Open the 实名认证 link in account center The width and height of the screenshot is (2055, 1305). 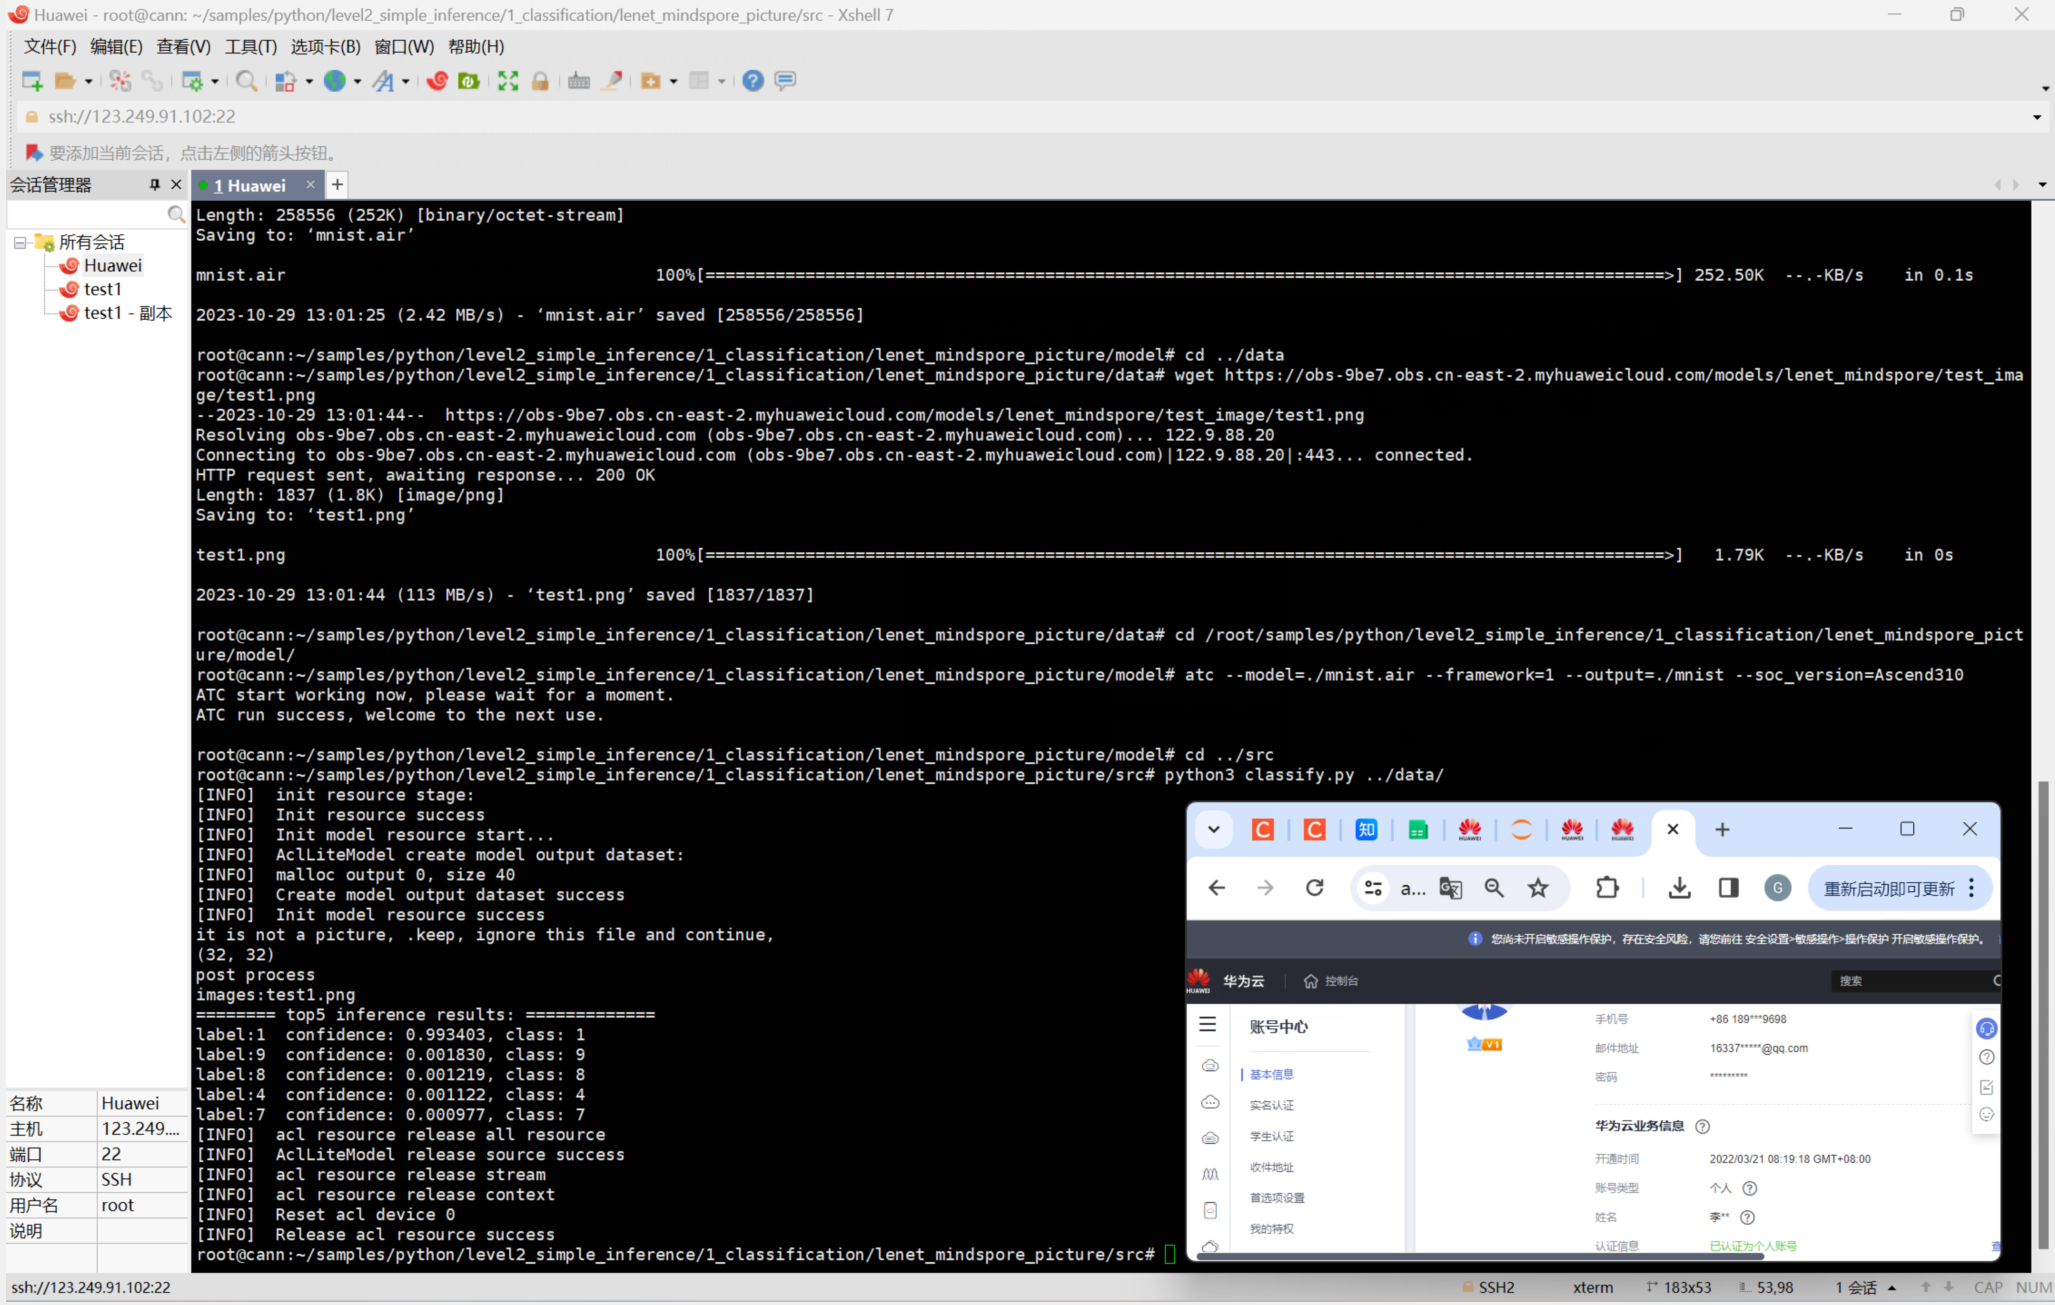tap(1271, 1105)
